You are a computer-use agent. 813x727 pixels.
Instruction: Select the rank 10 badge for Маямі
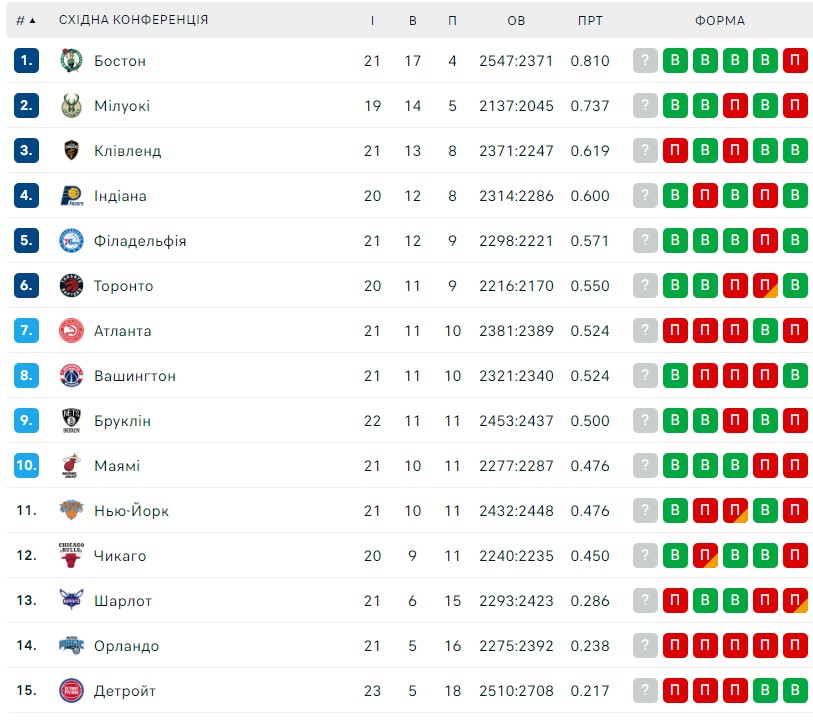click(26, 465)
